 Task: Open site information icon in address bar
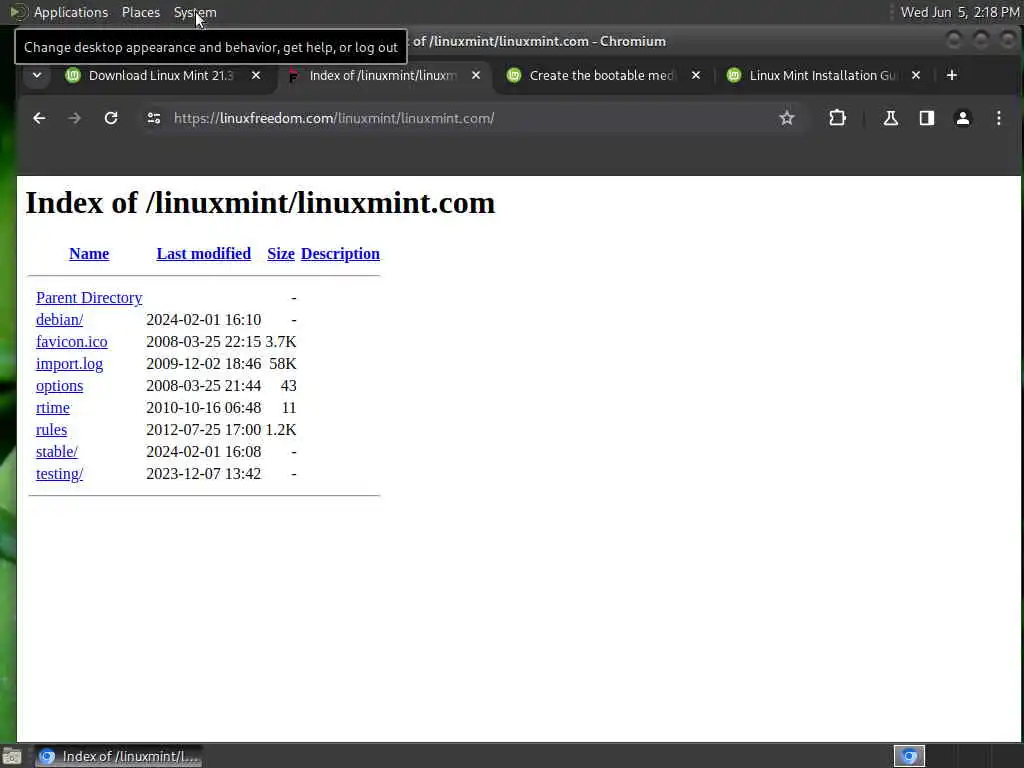click(x=154, y=118)
